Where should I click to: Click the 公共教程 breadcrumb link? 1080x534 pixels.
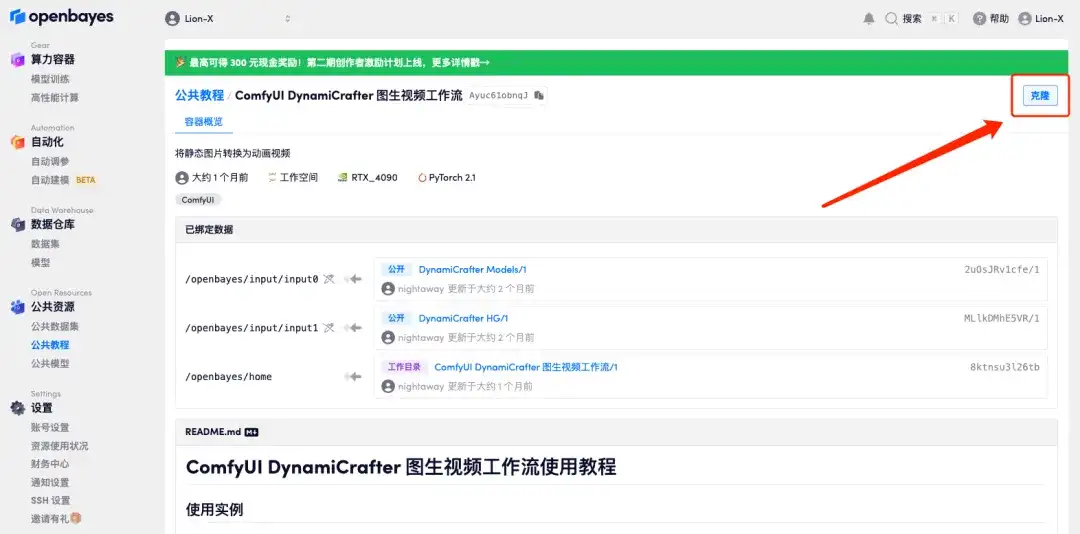(199, 96)
